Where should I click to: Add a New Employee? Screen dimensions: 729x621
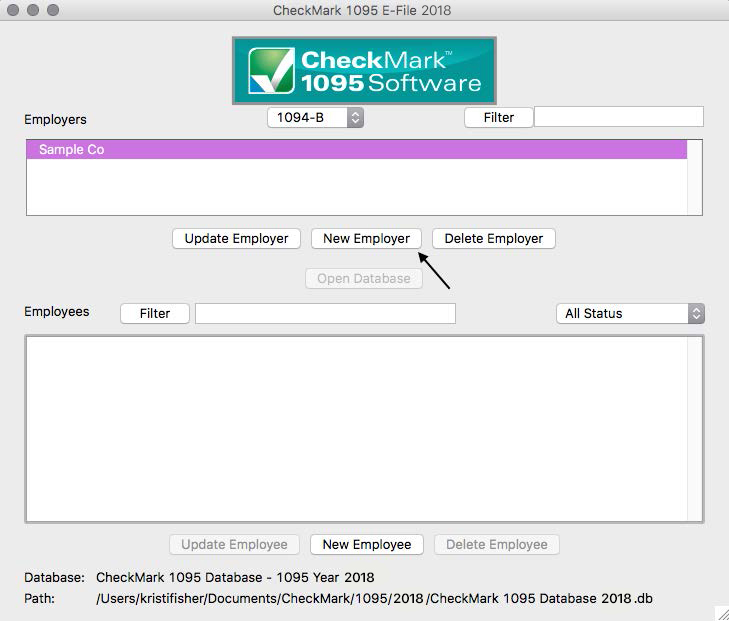coord(367,545)
